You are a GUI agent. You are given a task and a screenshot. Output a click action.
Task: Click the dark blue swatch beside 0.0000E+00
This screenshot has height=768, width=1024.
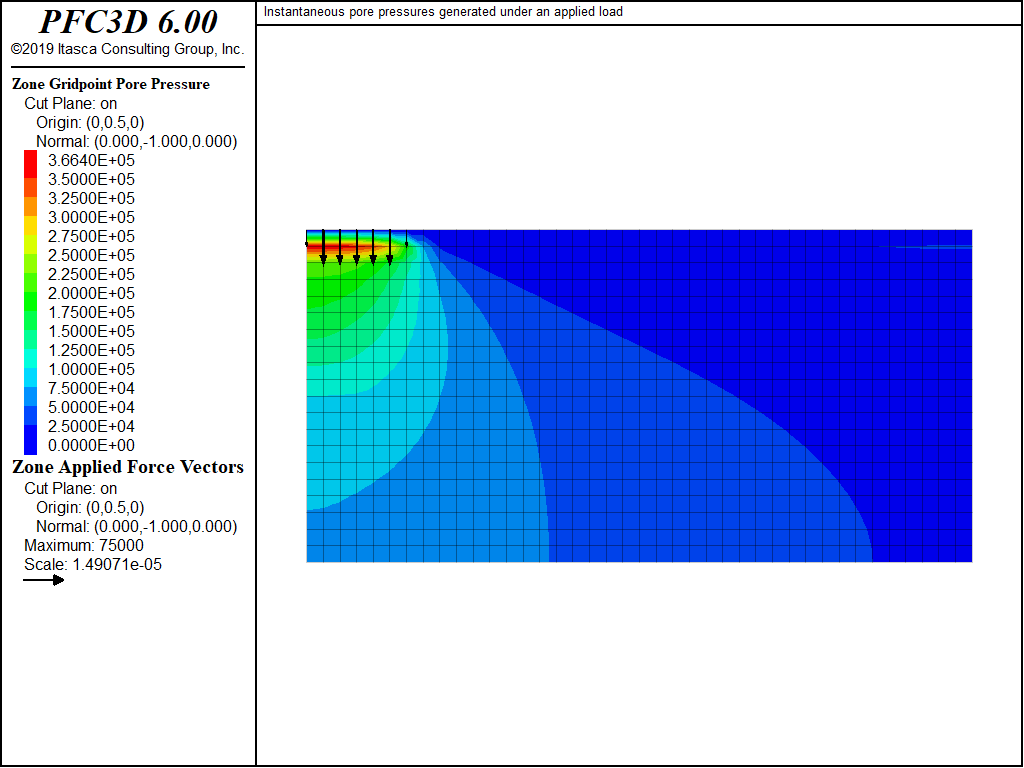(31, 440)
